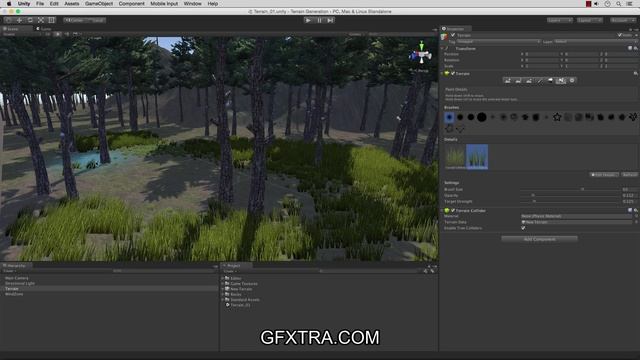Toggle Pivot/Center handle mode button

tap(74, 20)
